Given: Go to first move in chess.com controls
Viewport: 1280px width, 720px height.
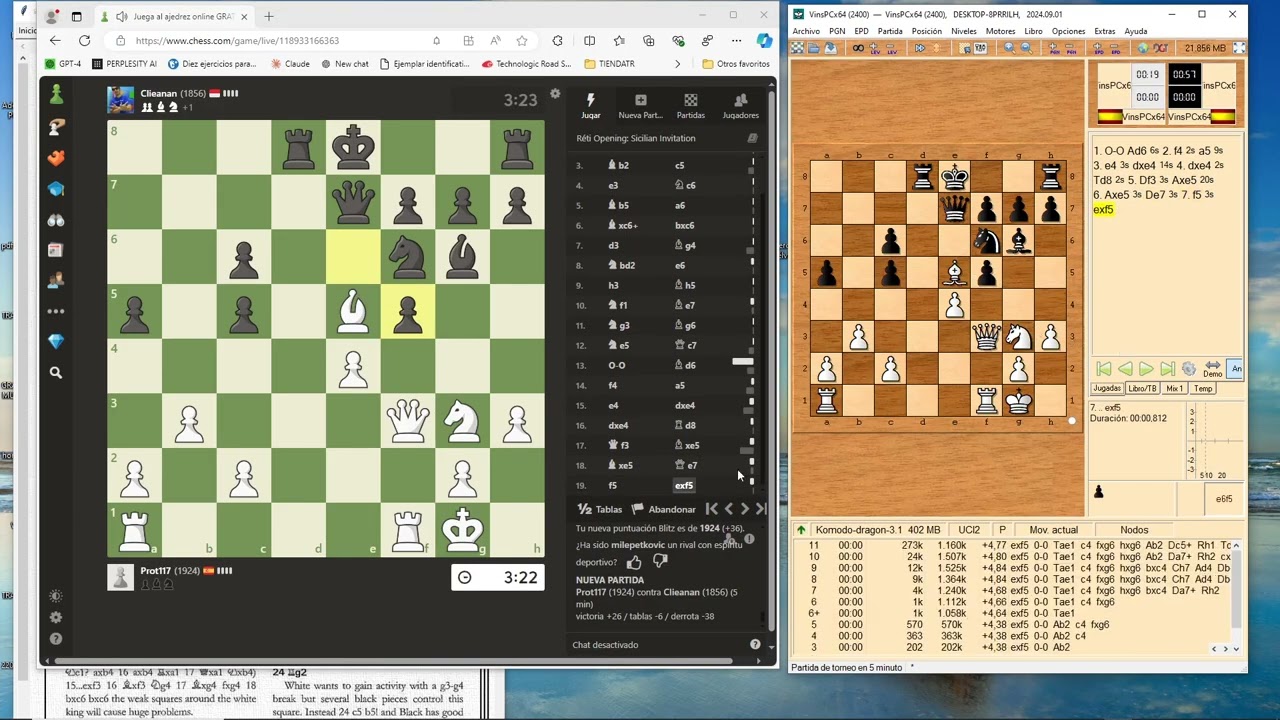Looking at the screenshot, I should [712, 509].
